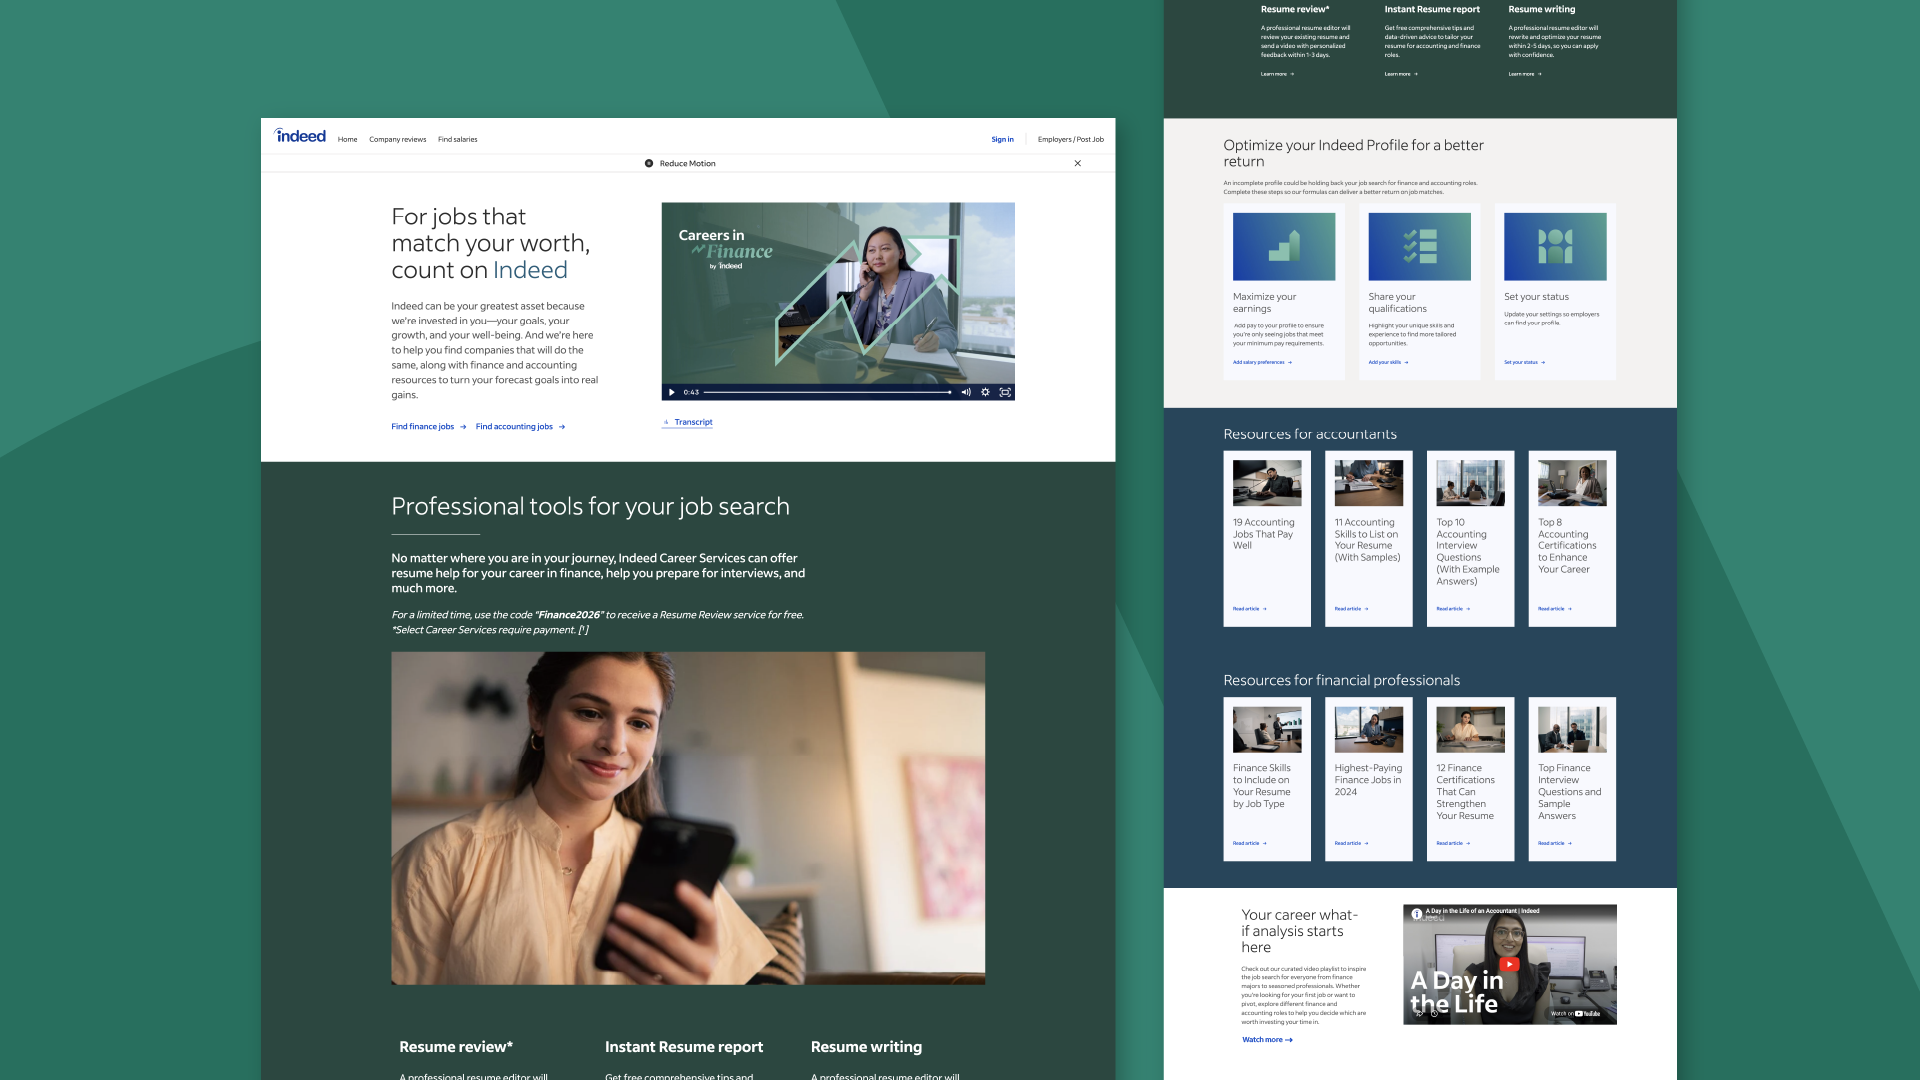1920x1080 pixels.
Task: Click Learn more under Resume review
Action: (1277, 74)
